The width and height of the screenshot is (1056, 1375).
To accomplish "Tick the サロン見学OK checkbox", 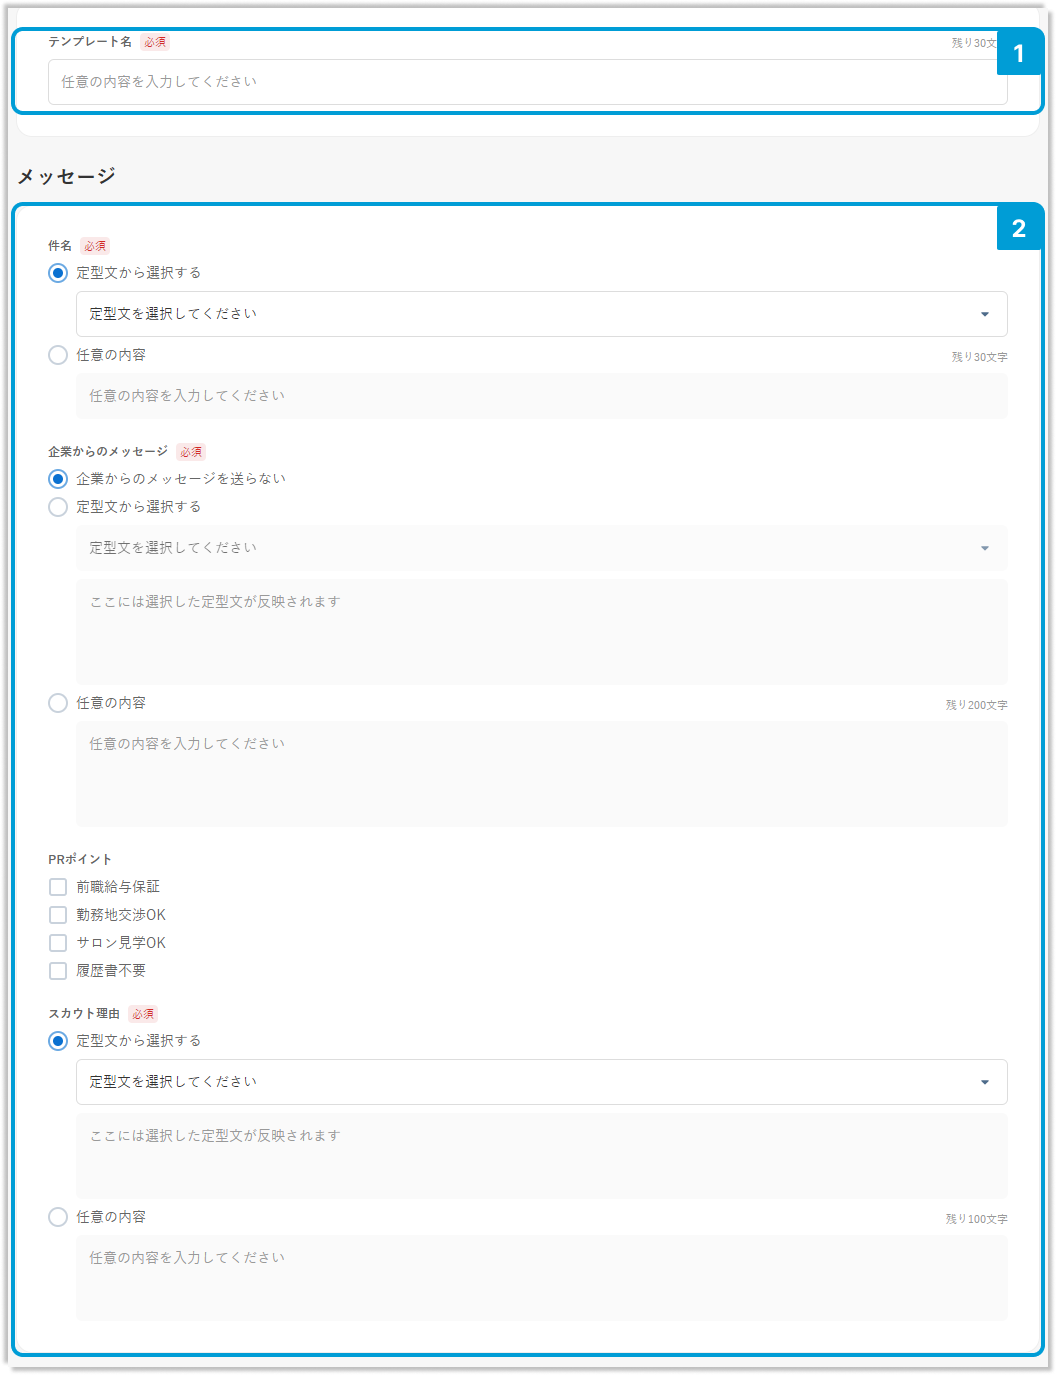I will tap(58, 943).
